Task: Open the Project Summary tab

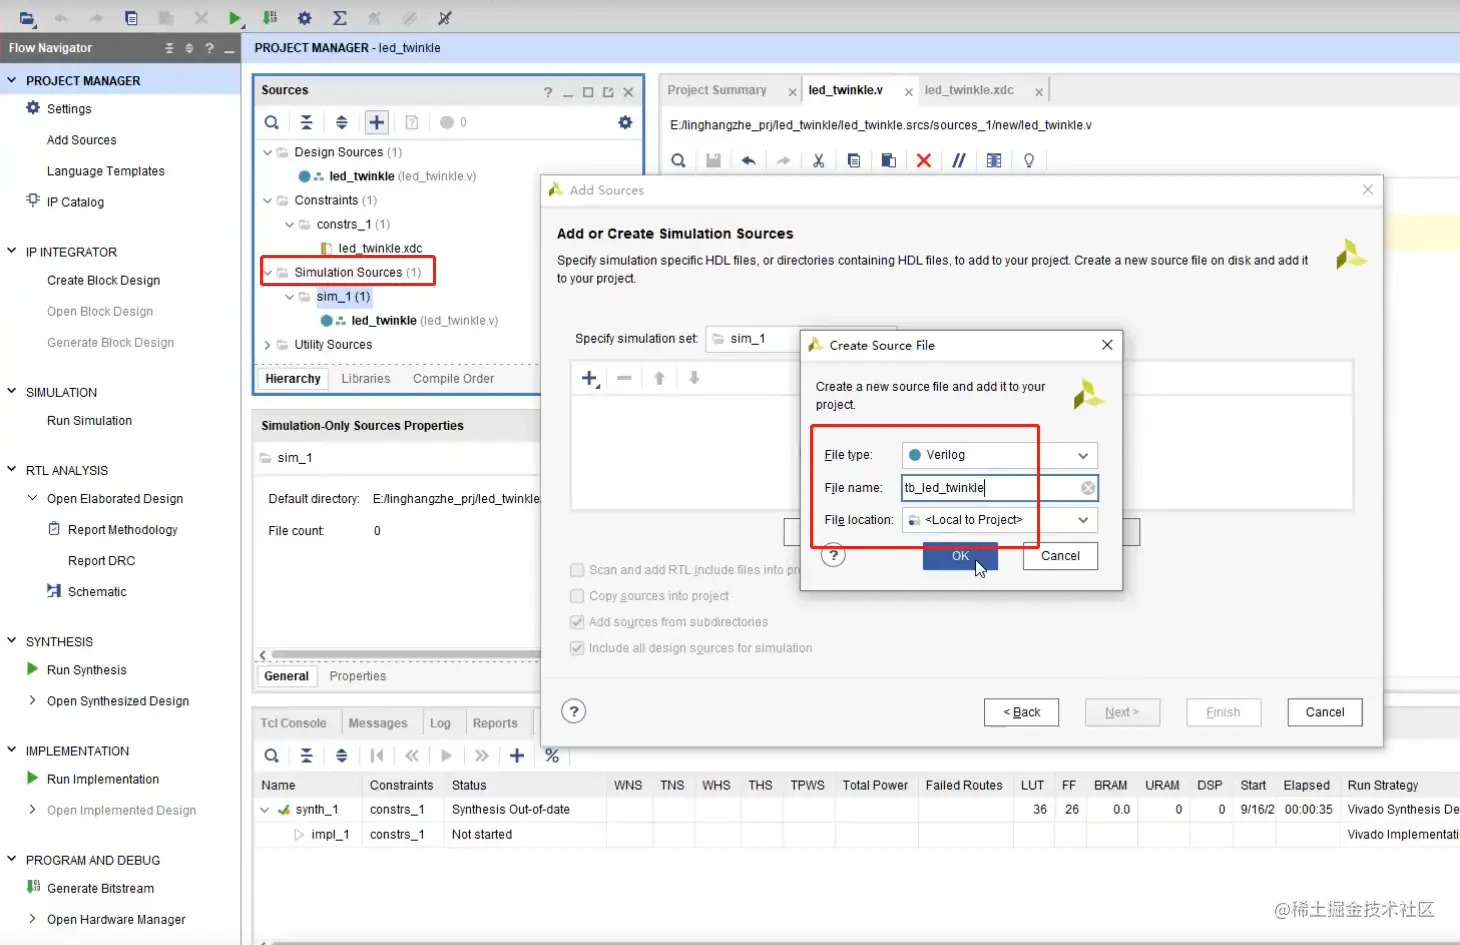Action: [x=717, y=90]
